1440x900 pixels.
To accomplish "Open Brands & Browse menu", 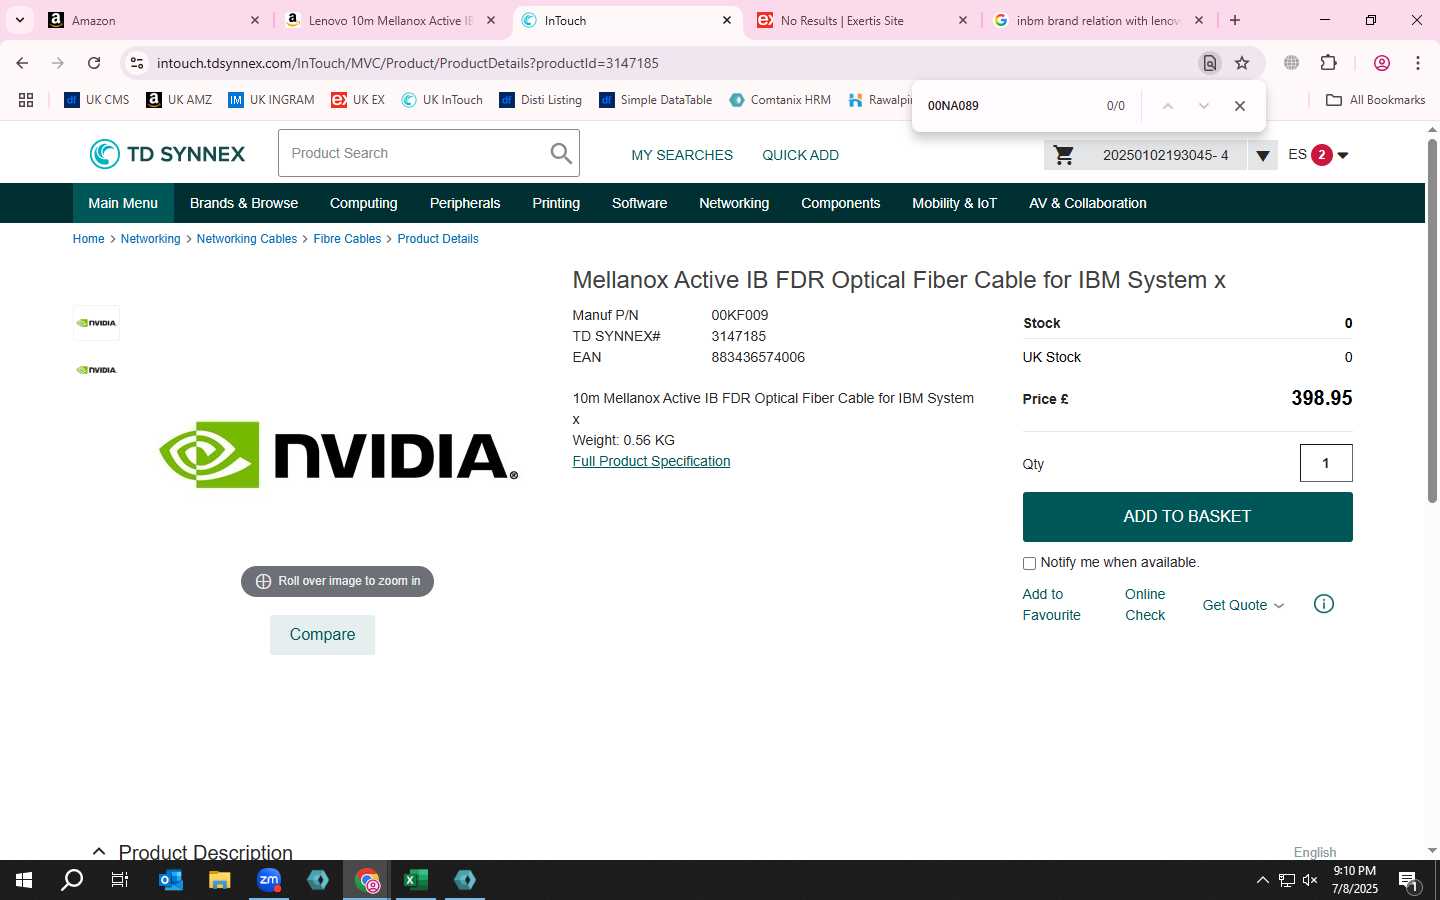I will [244, 203].
